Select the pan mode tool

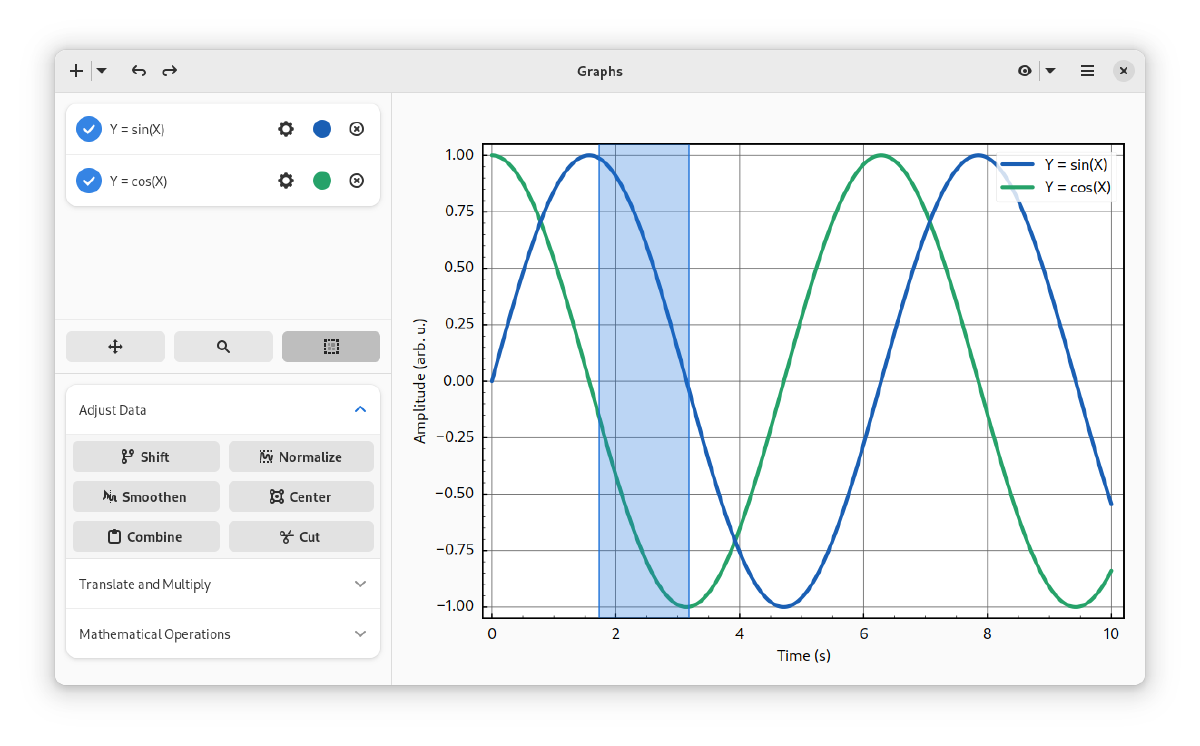pos(115,347)
